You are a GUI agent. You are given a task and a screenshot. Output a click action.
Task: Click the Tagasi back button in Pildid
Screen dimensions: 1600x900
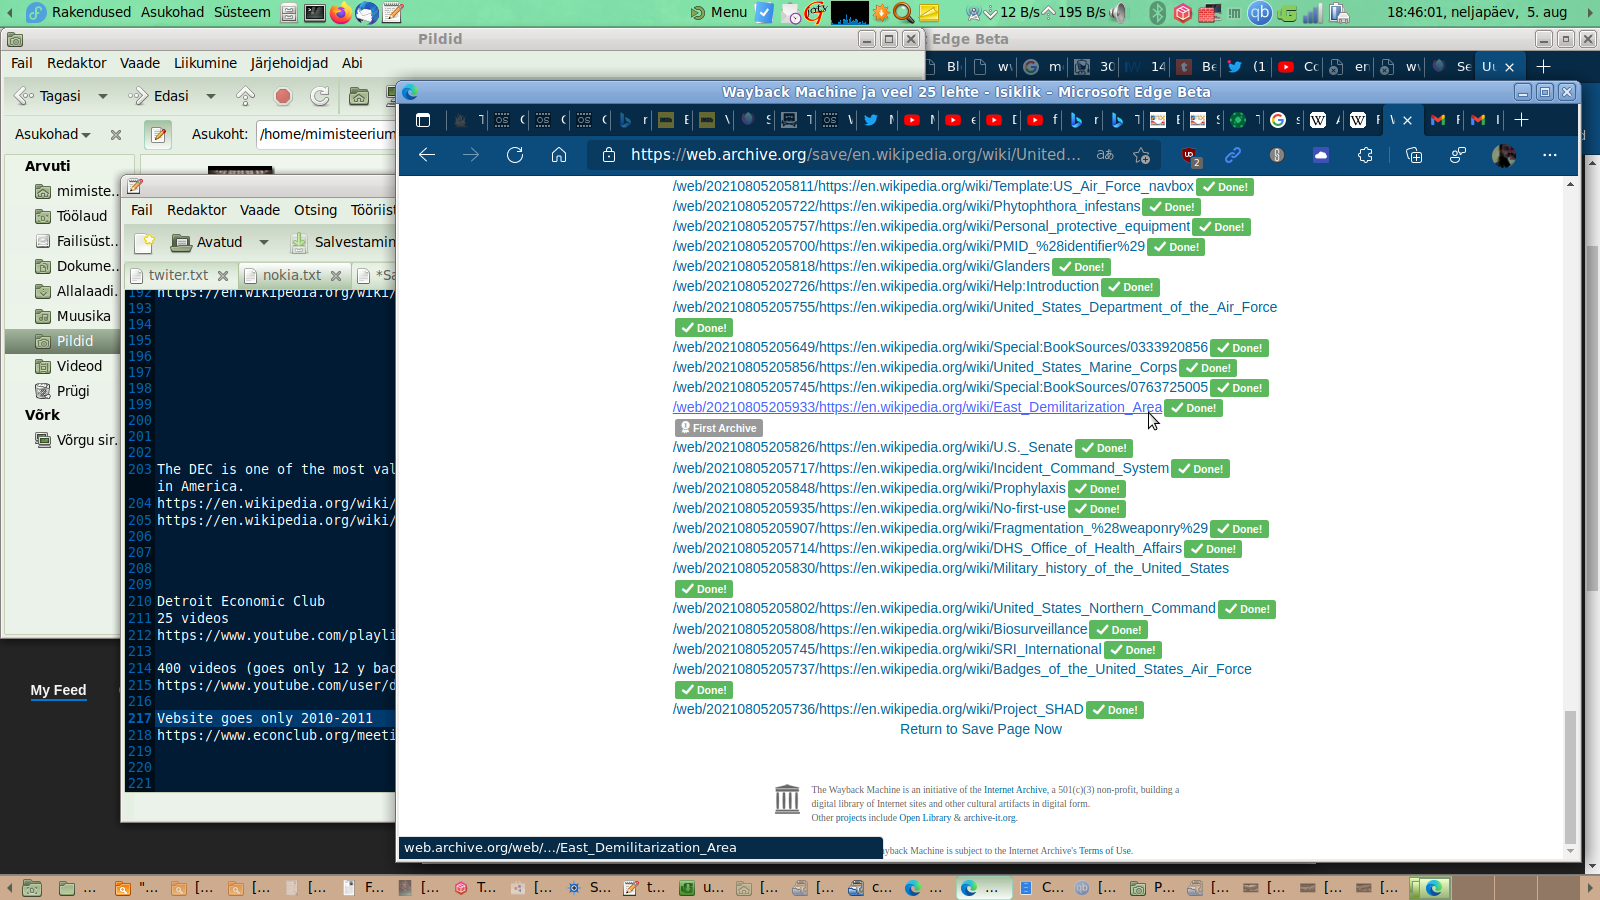[49, 96]
